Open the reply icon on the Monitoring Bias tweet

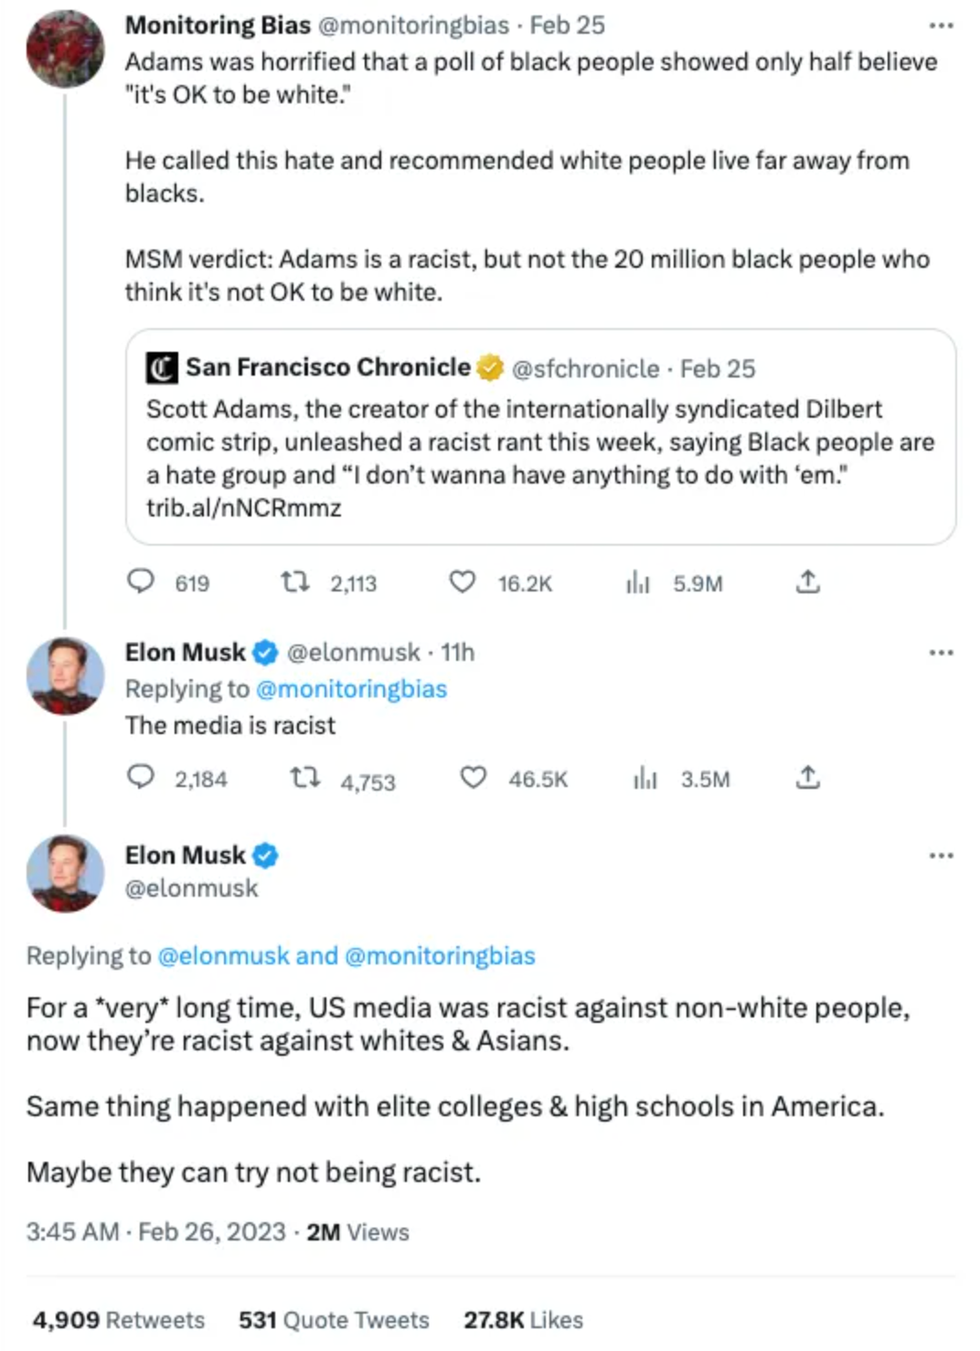[x=142, y=582]
